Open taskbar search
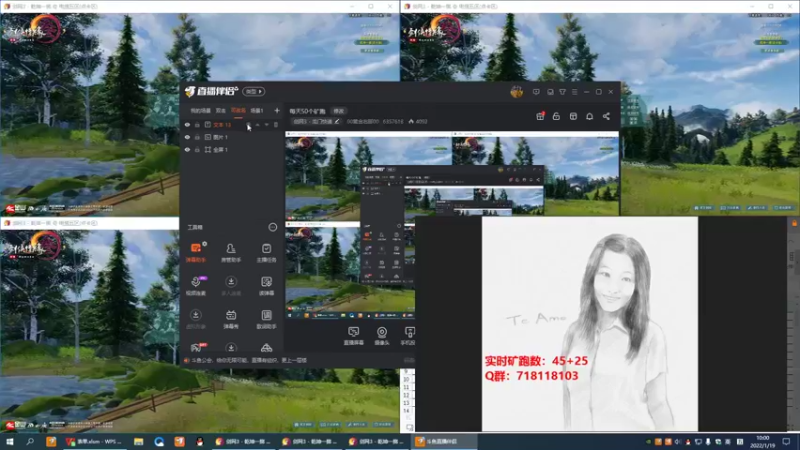This screenshot has height=450, width=800. pos(30,441)
